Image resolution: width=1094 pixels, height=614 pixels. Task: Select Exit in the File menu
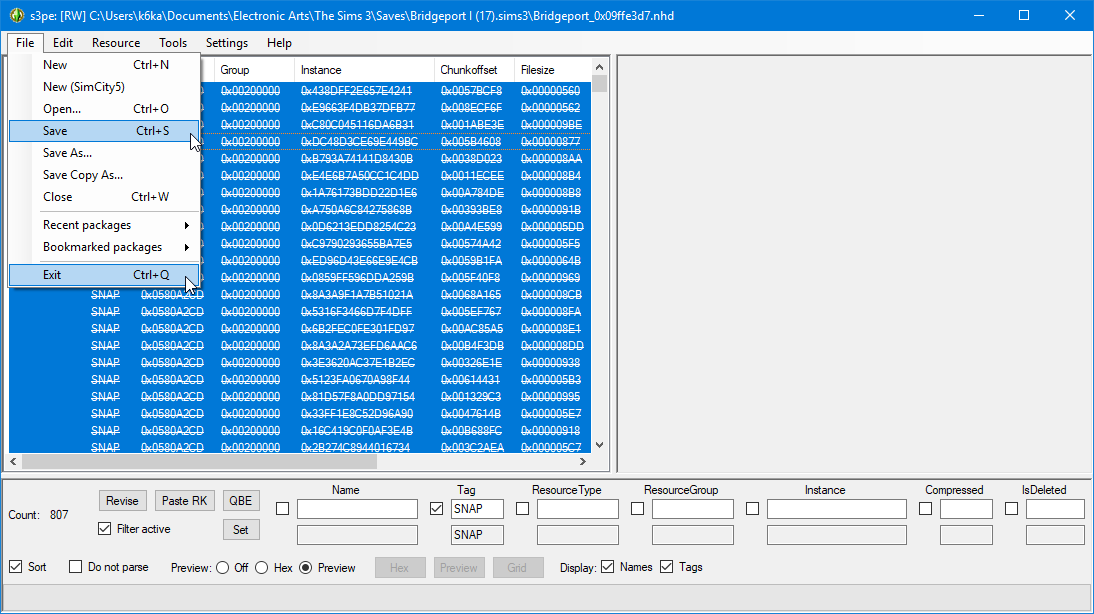pos(104,275)
